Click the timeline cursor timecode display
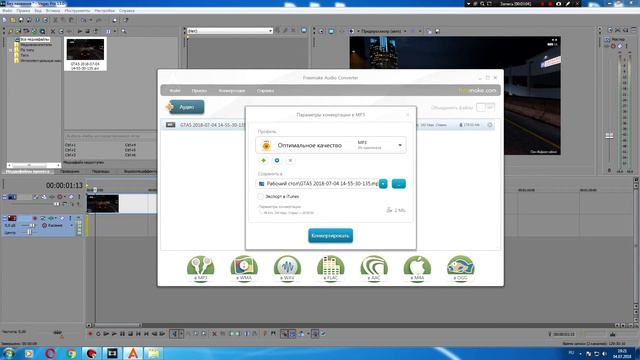640x360 pixels. click(x=64, y=185)
